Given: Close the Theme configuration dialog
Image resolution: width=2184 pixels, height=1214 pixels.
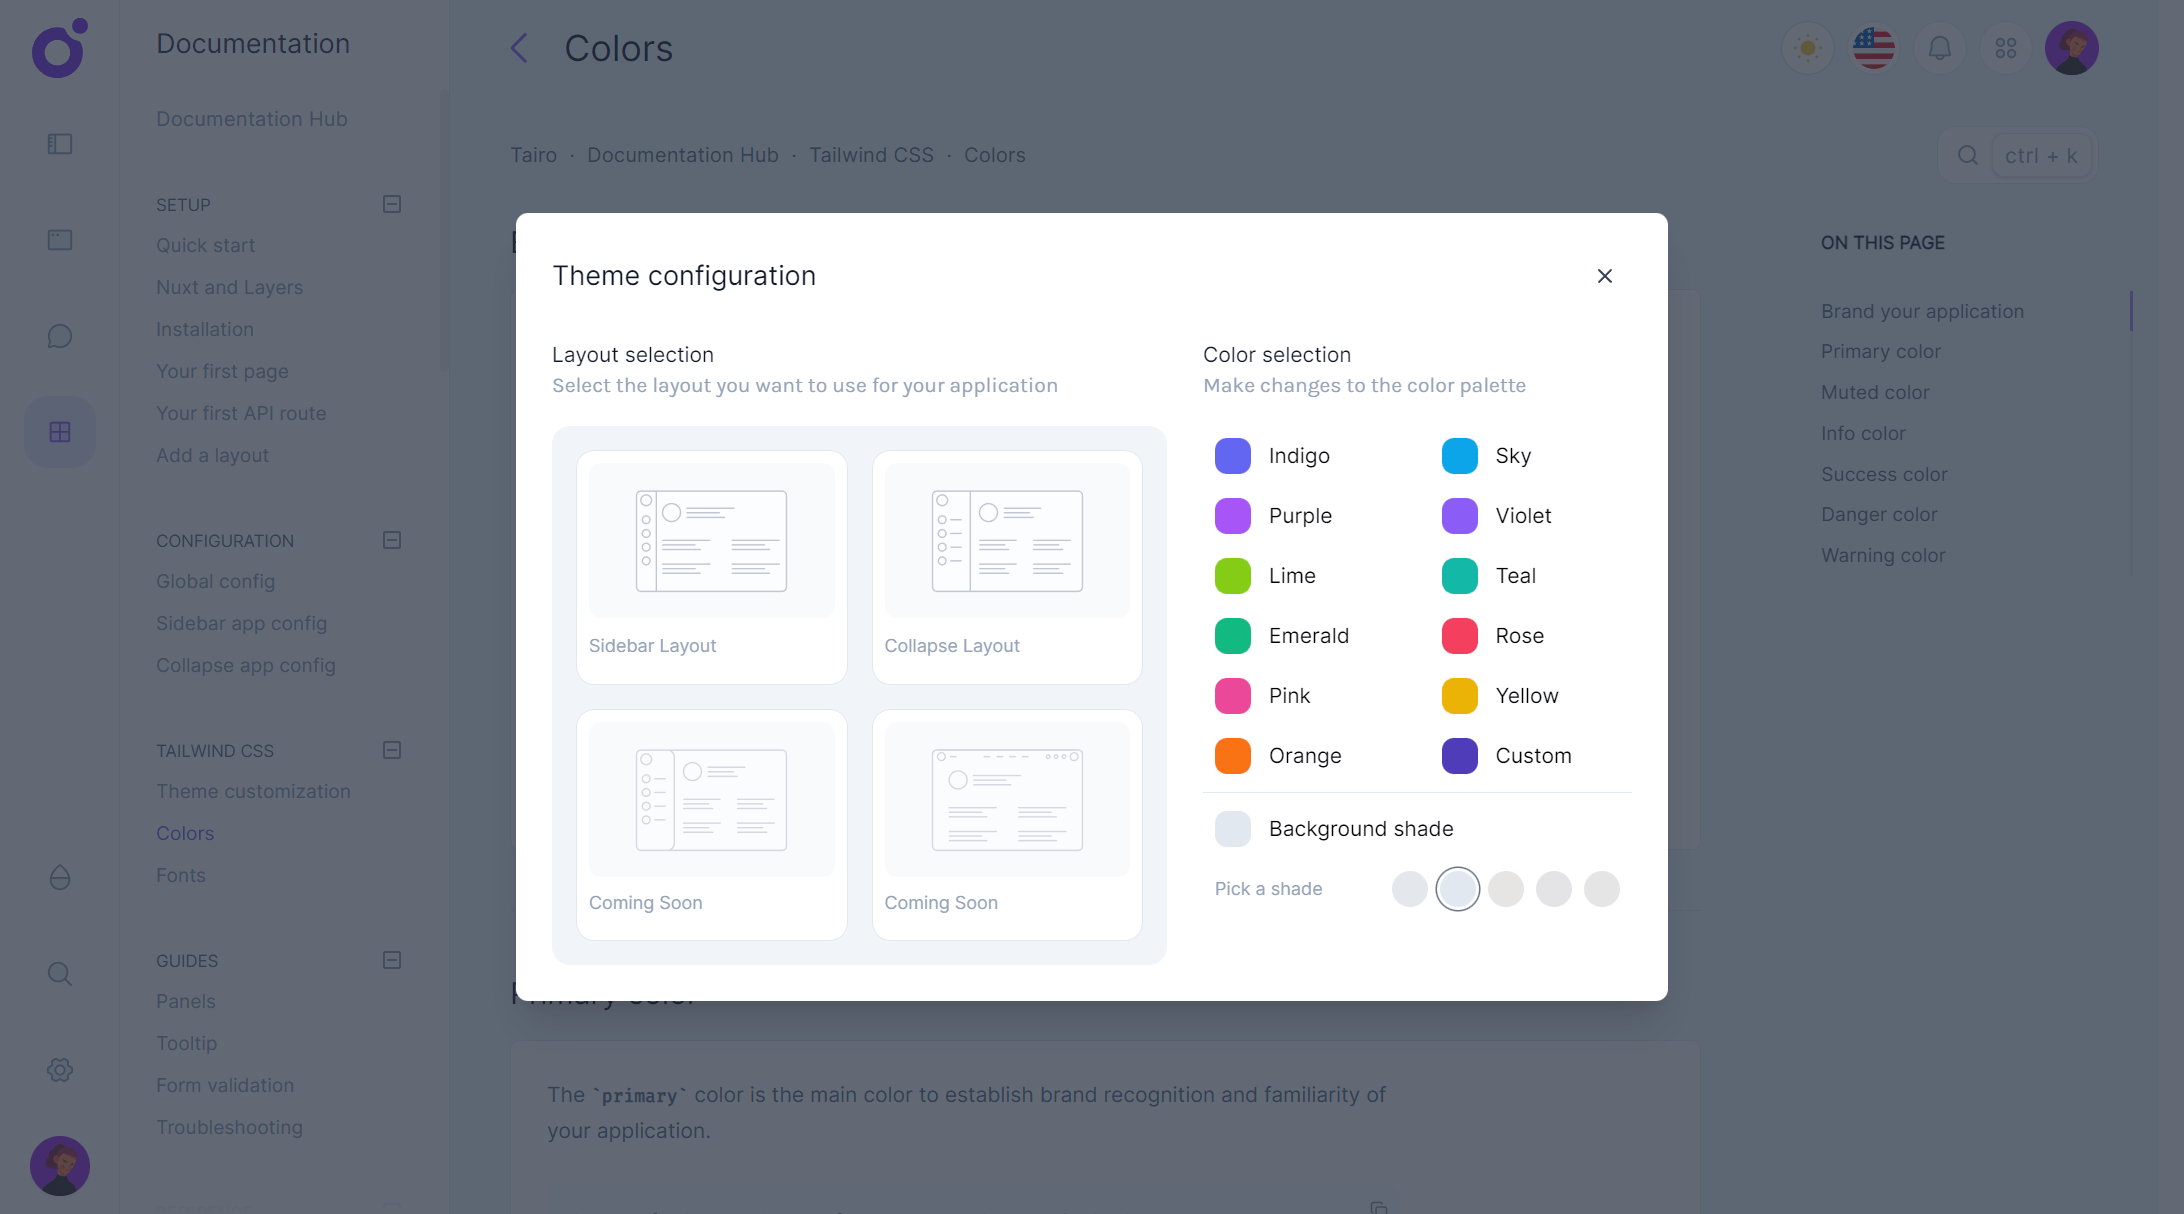Looking at the screenshot, I should (x=1604, y=276).
